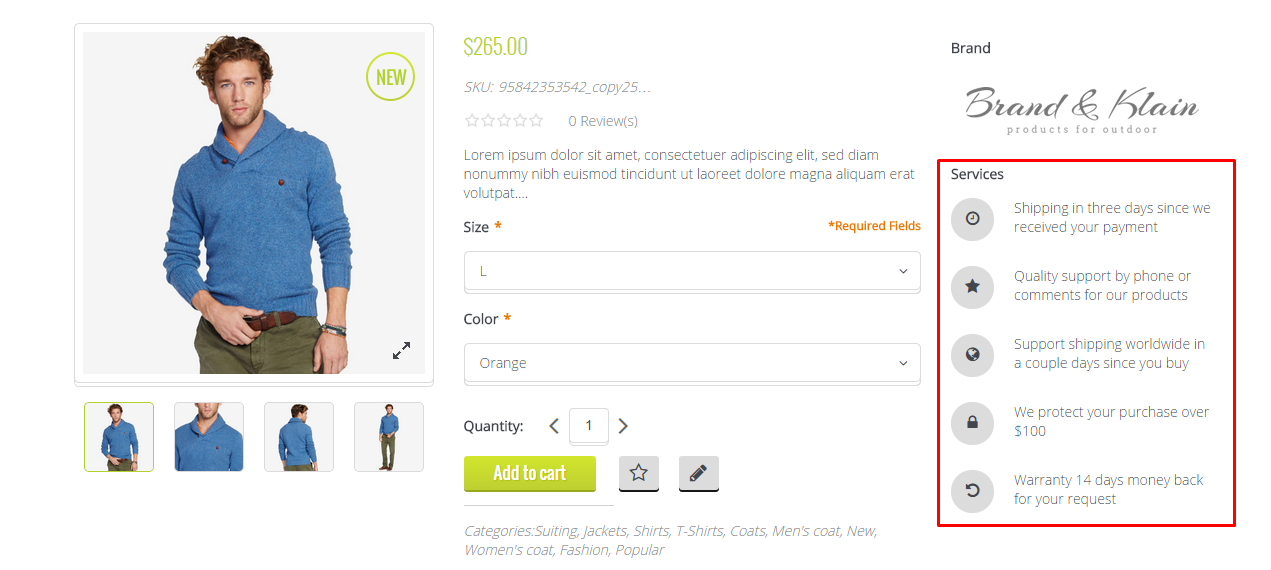This screenshot has width=1271, height=570.
Task: Click the pencil edit icon button
Action: coord(698,473)
